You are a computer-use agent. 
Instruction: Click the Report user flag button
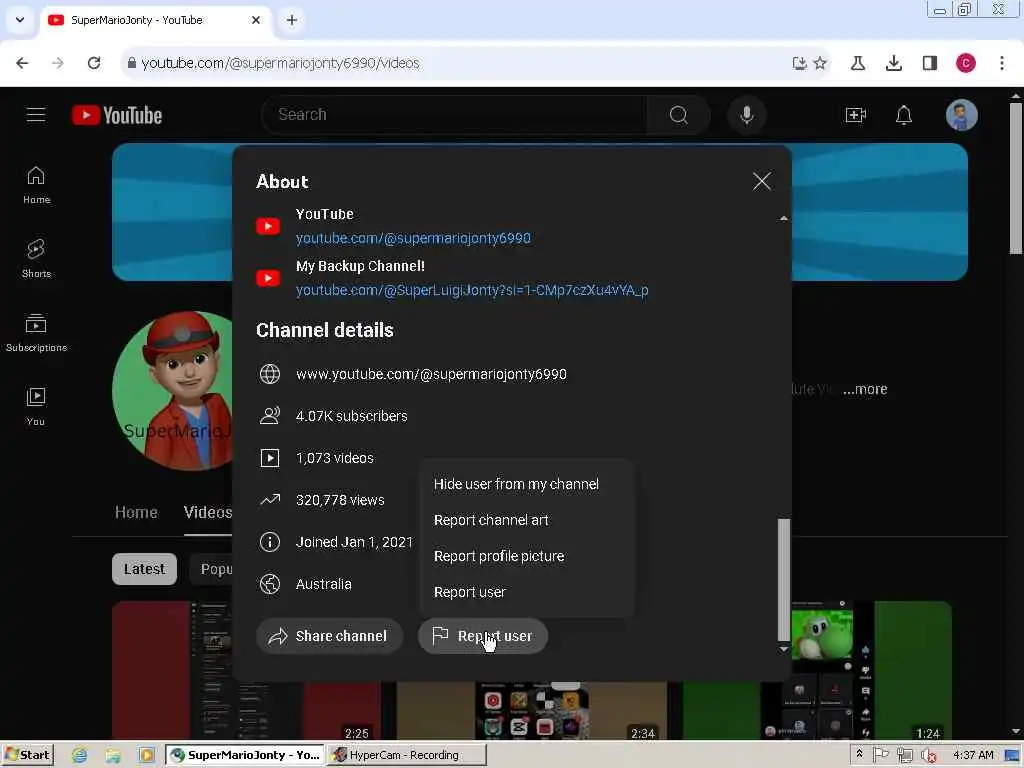coord(483,636)
